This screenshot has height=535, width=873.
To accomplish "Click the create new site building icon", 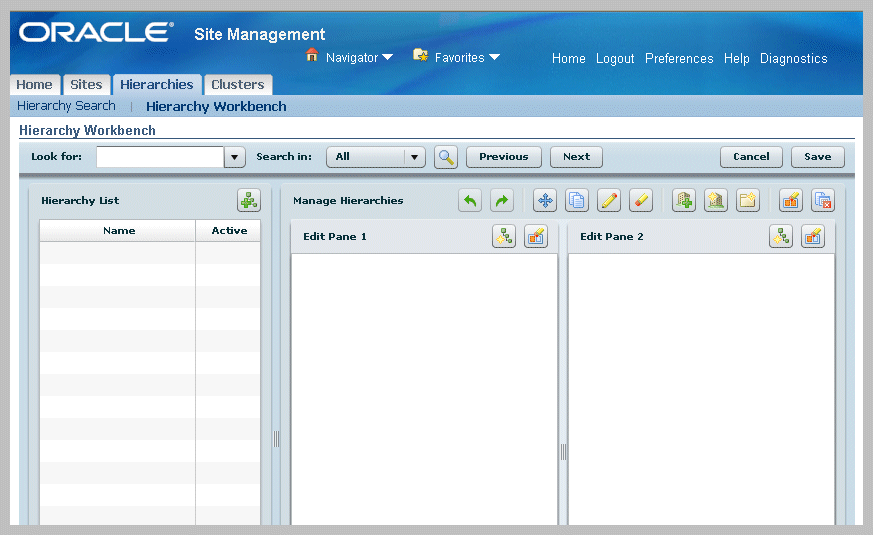I will [715, 200].
